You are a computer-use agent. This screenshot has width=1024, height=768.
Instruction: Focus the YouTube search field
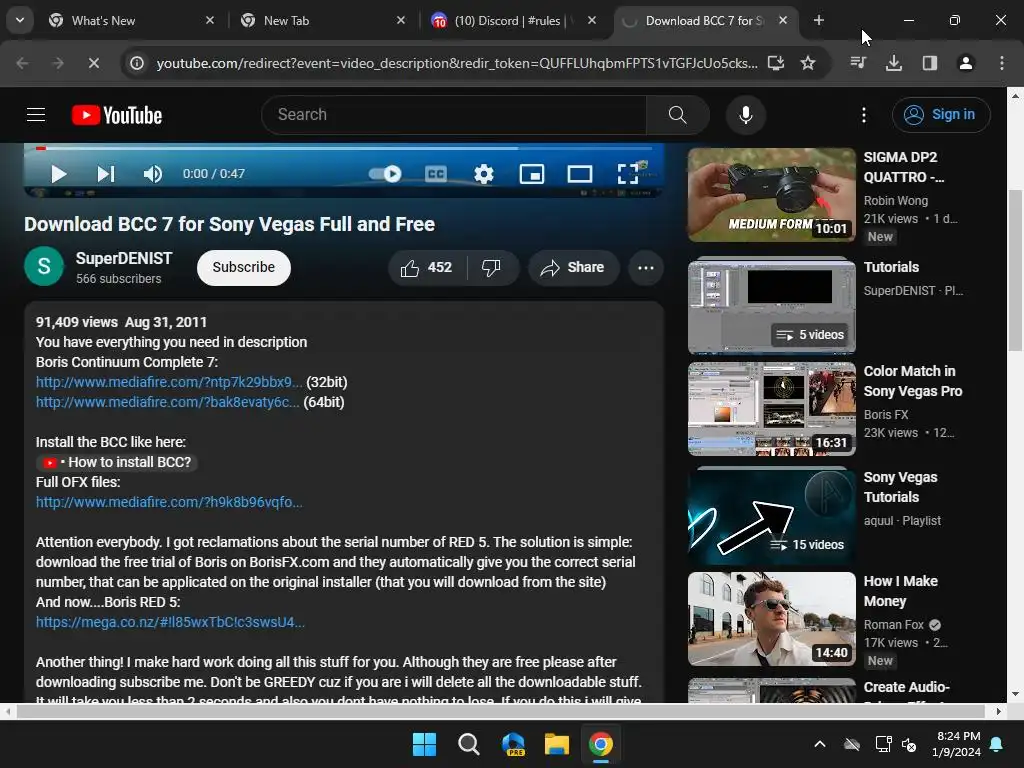(453, 115)
